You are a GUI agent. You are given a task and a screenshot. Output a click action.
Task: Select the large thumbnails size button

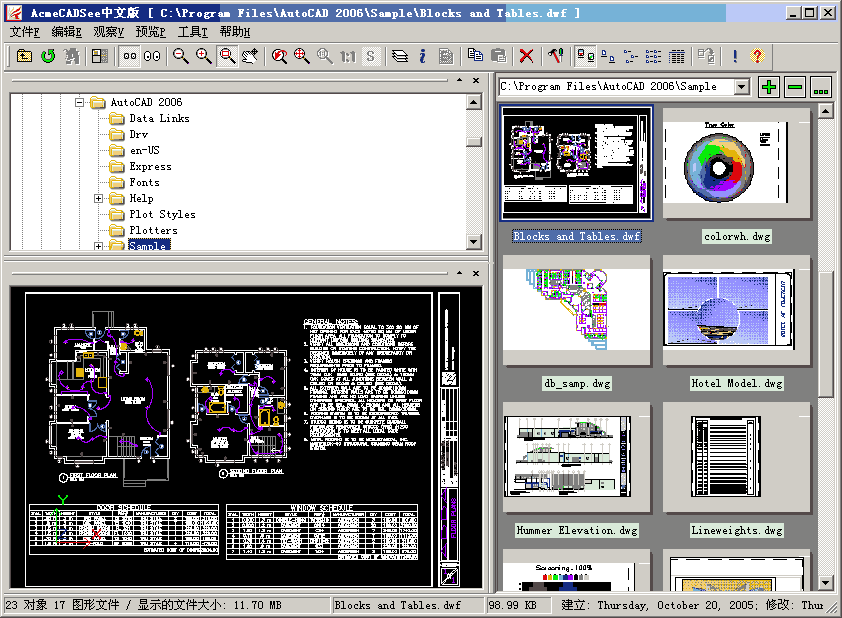152,56
